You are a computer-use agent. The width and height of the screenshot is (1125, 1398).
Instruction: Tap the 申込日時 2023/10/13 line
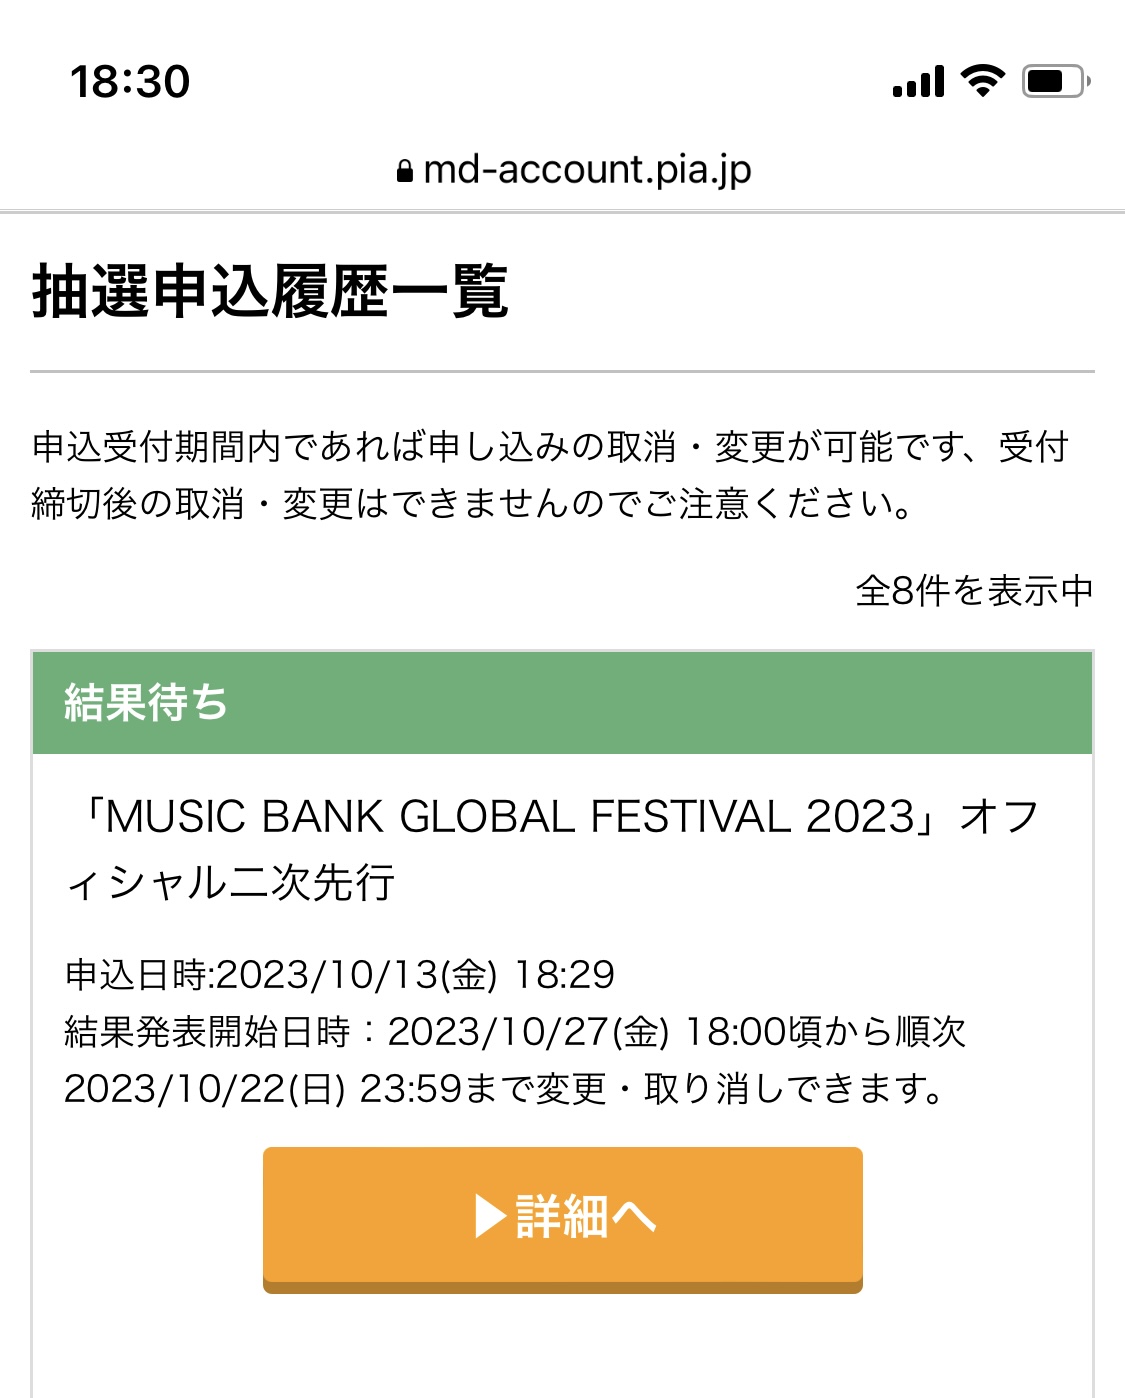(x=340, y=975)
